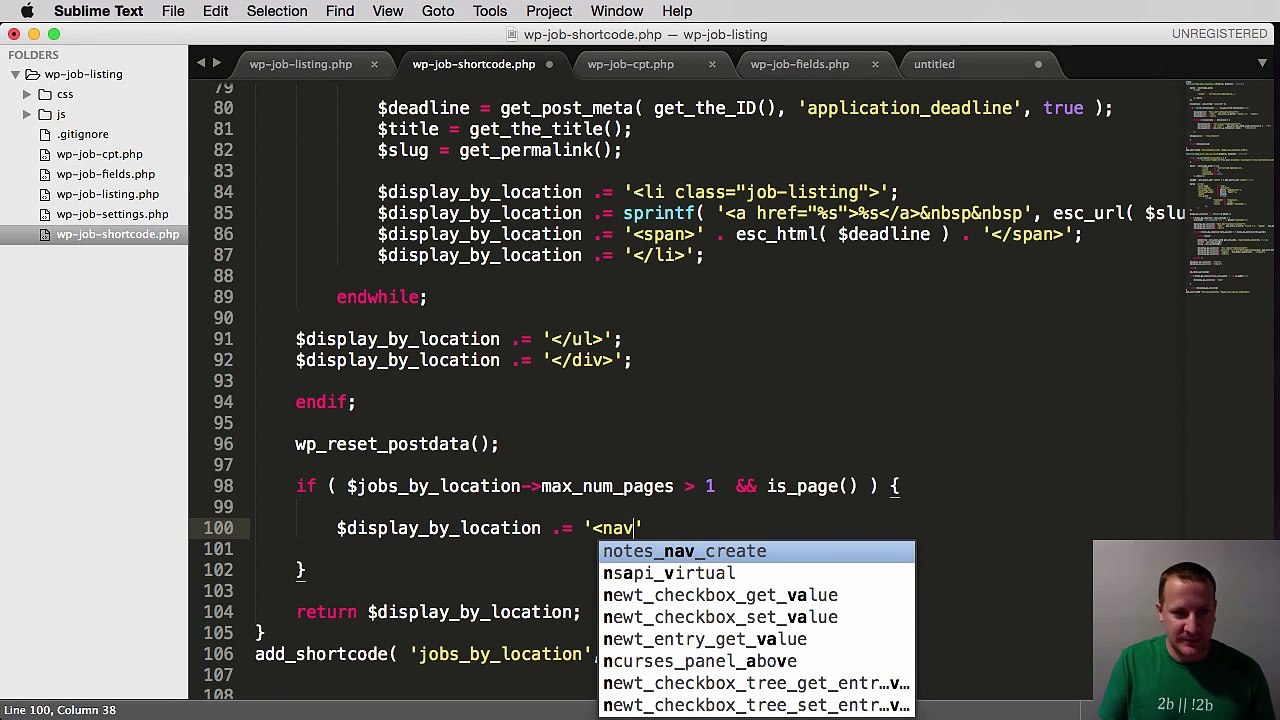Image resolution: width=1280 pixels, height=720 pixels.
Task: Choose newt_checkbox_set_value autocomplete suggestion
Action: 757,617
